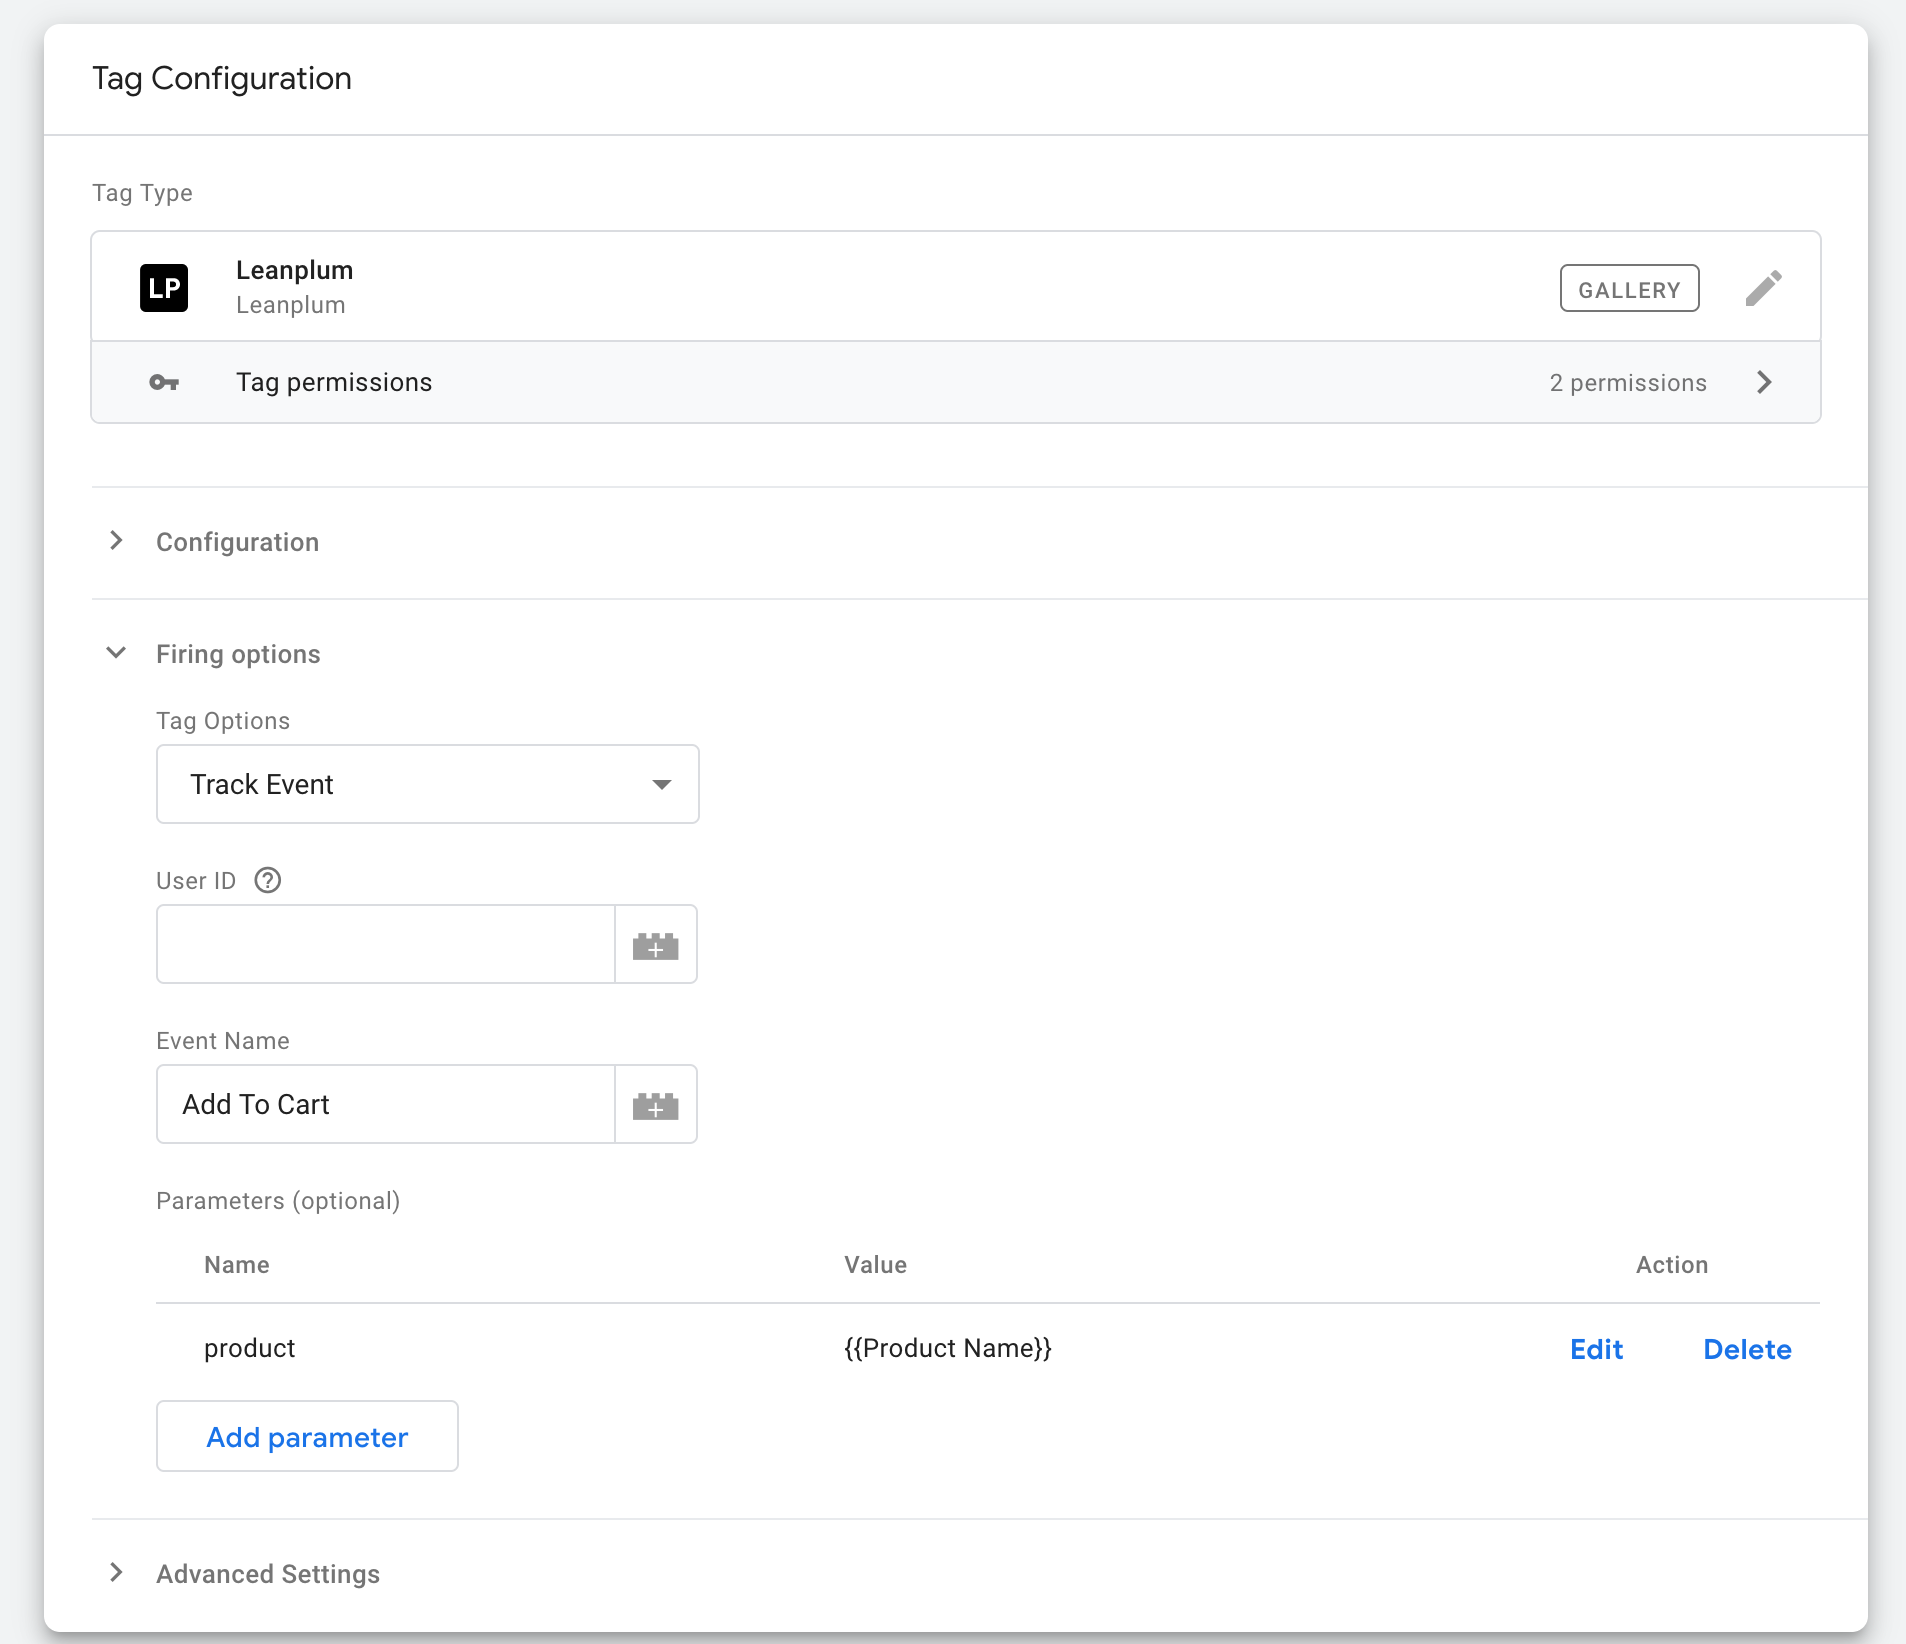Open the User ID help question mark
This screenshot has height=1644, width=1906.
tap(268, 880)
